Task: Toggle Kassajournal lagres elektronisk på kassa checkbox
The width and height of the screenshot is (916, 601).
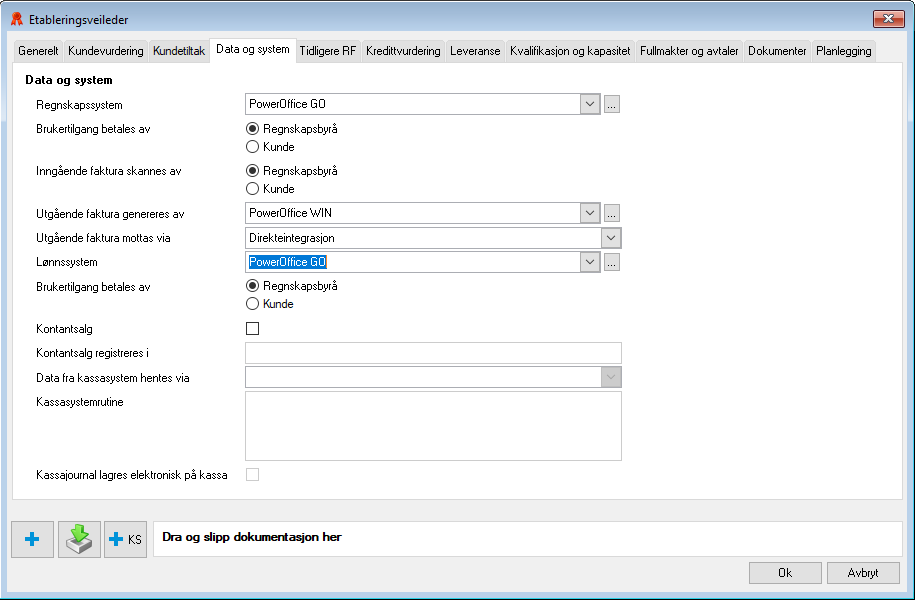Action: tap(252, 475)
